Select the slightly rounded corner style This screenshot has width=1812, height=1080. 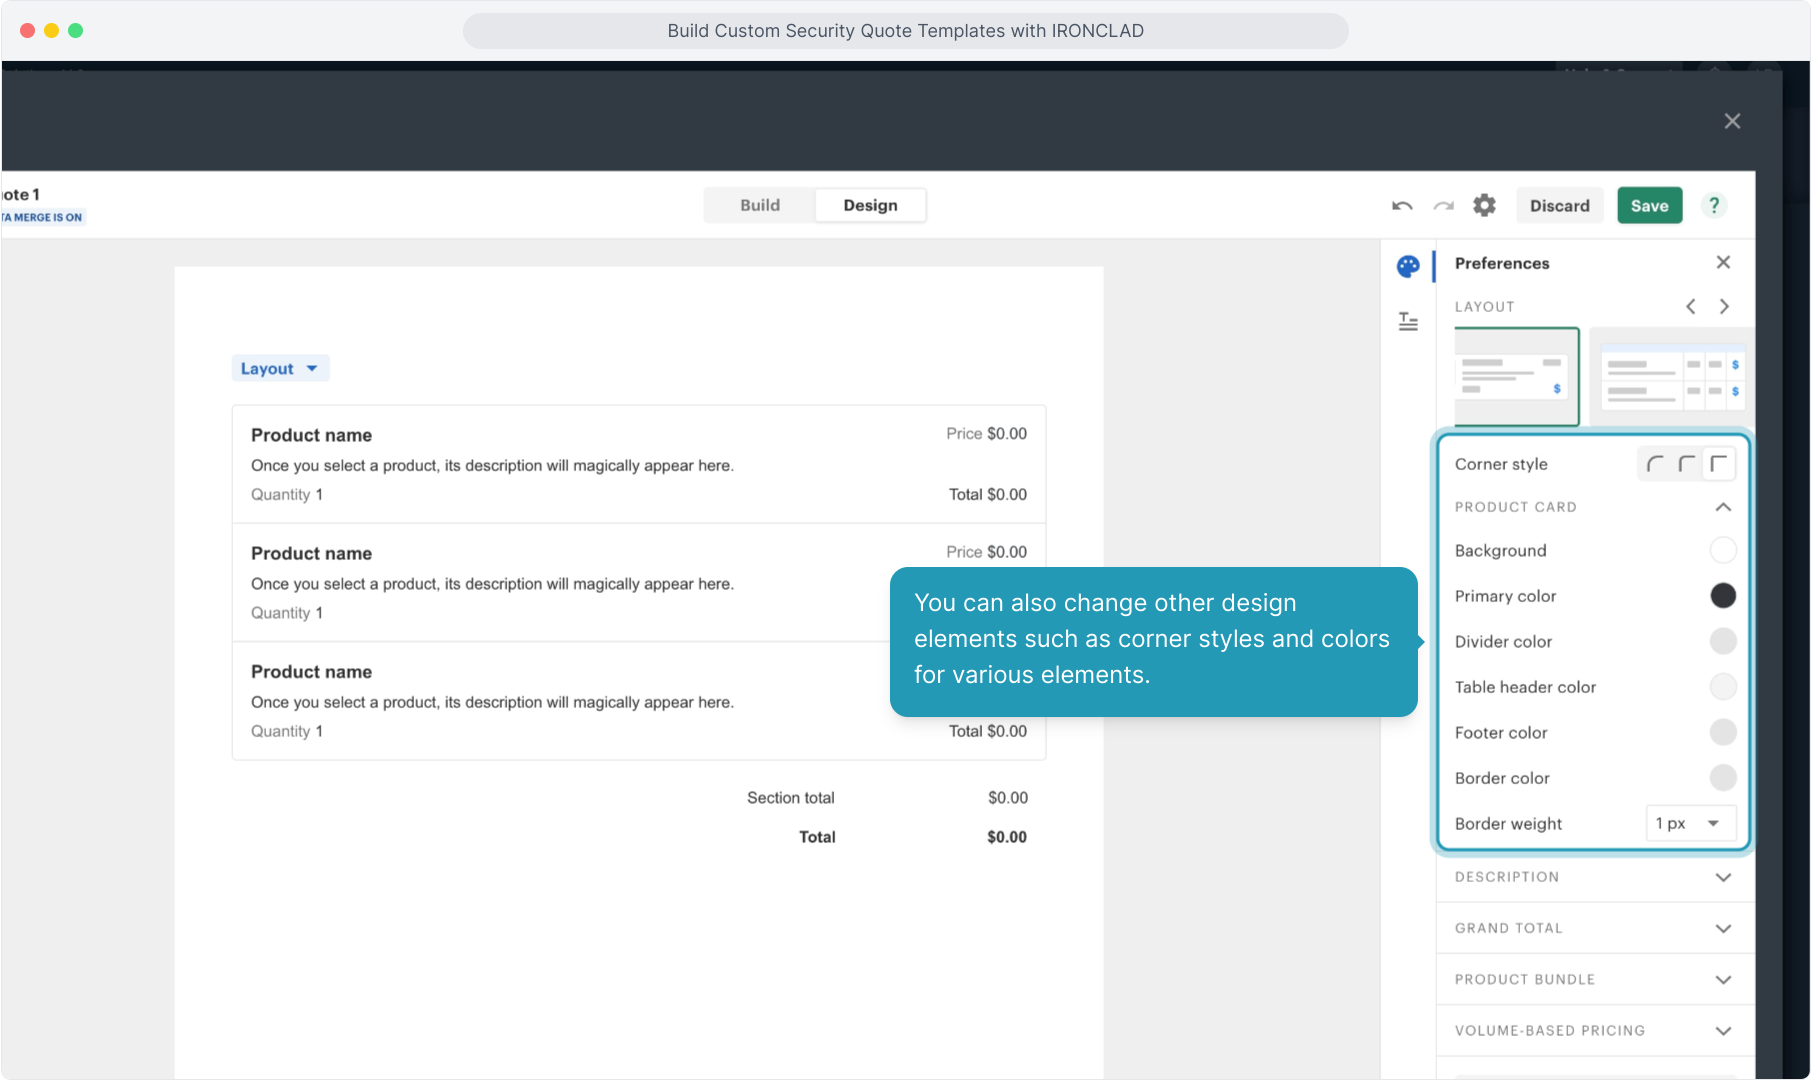[1687, 464]
